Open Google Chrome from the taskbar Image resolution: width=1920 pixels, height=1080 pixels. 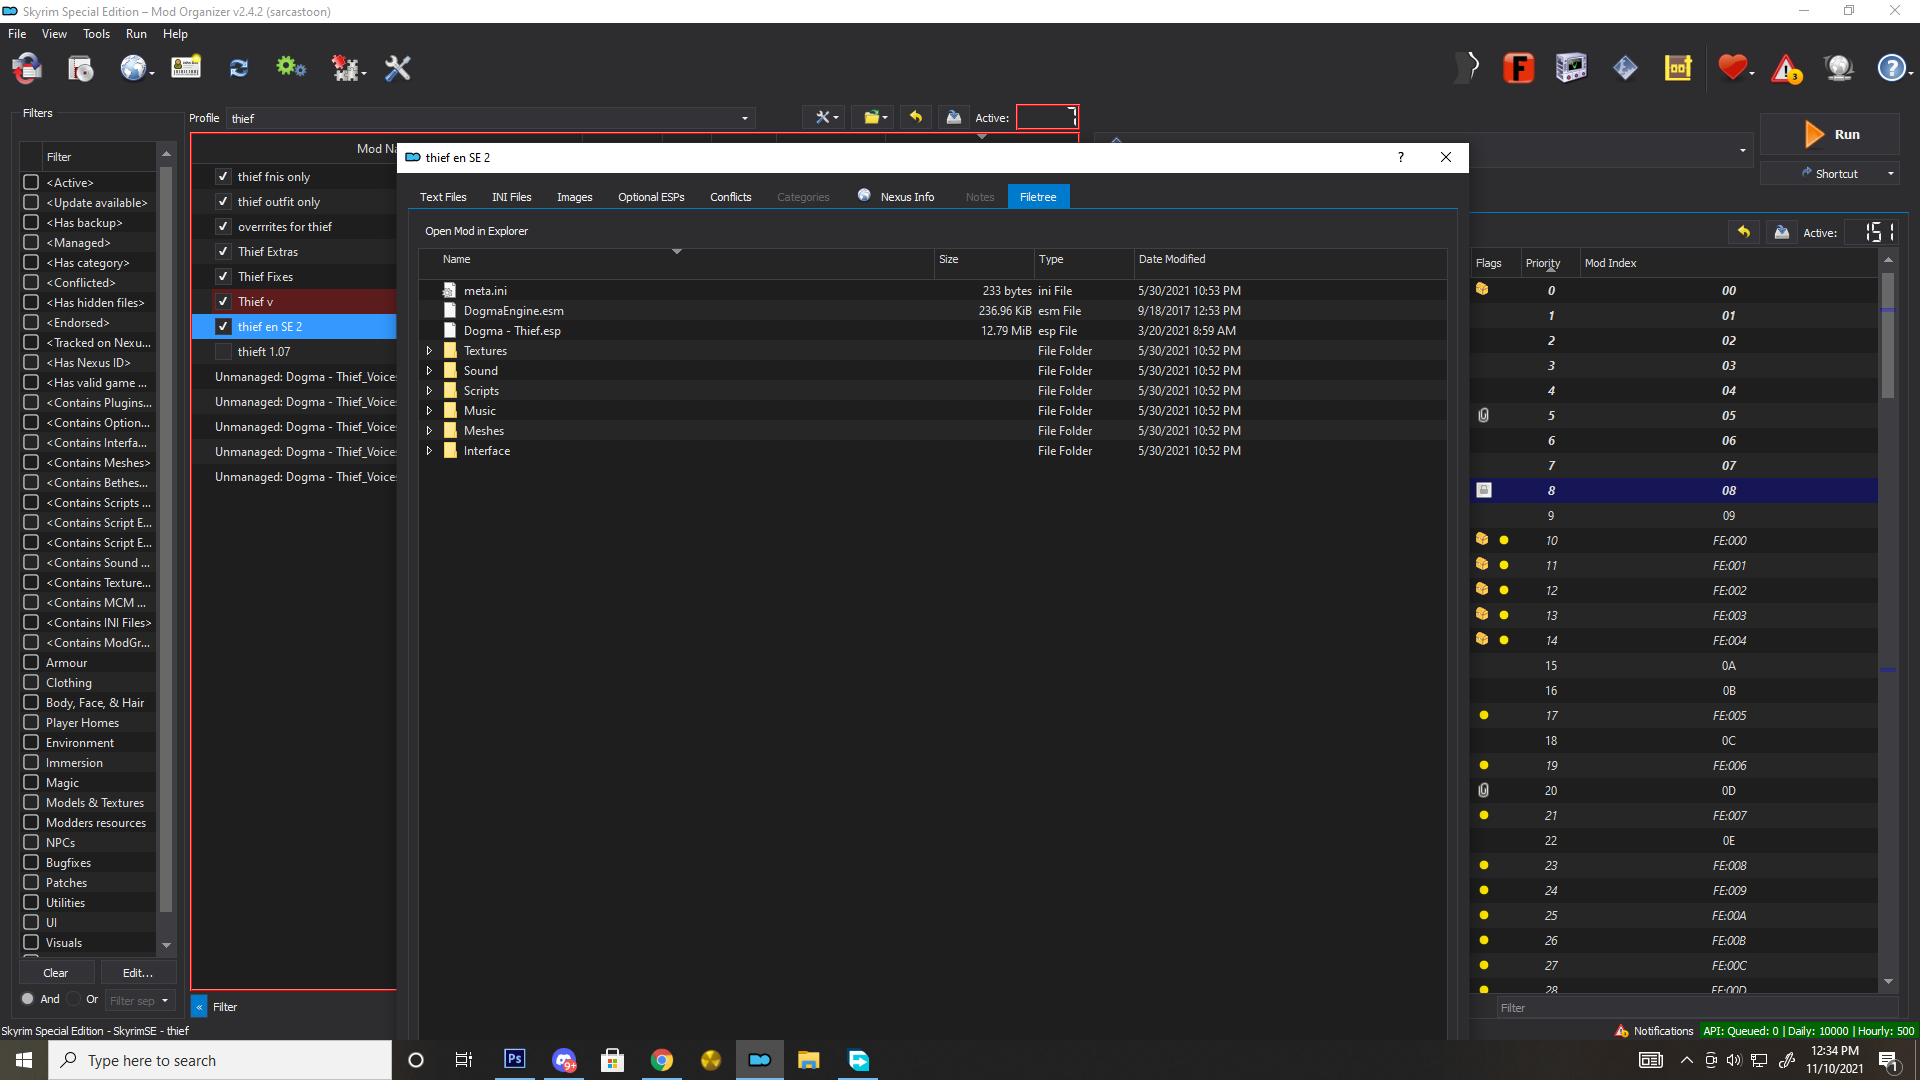(662, 1060)
